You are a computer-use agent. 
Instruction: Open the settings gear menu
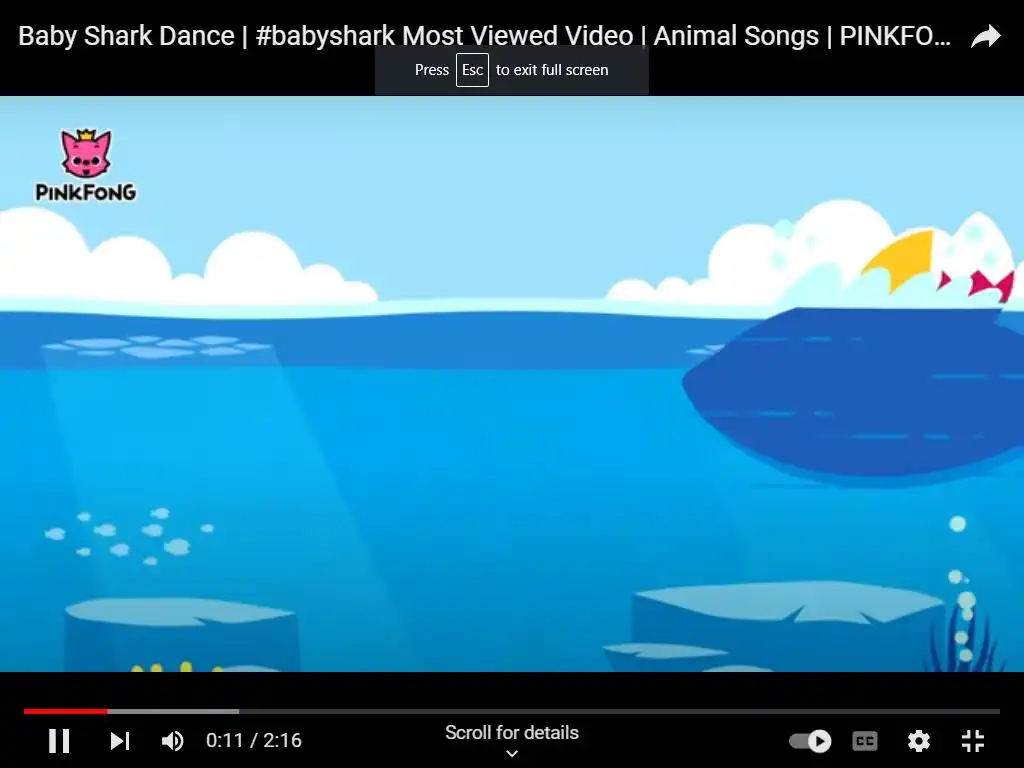coord(919,741)
